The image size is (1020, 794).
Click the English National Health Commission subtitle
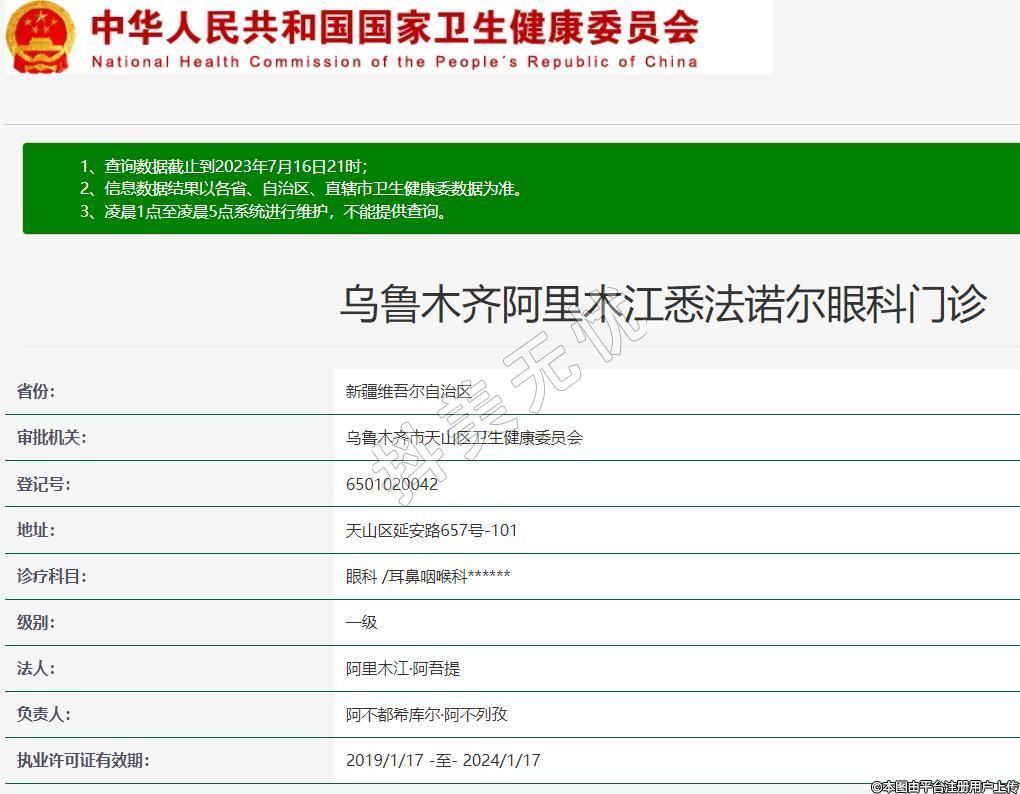point(394,61)
